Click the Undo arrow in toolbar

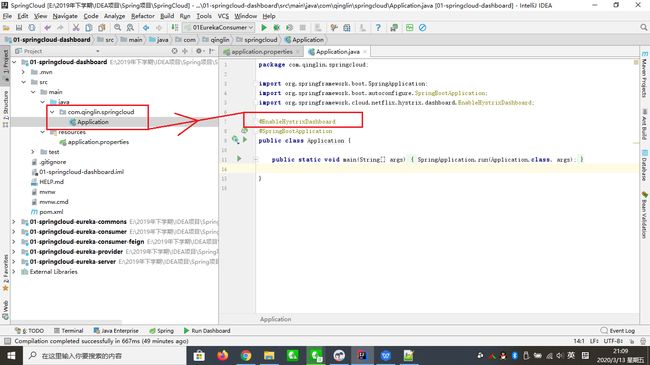click(48, 28)
